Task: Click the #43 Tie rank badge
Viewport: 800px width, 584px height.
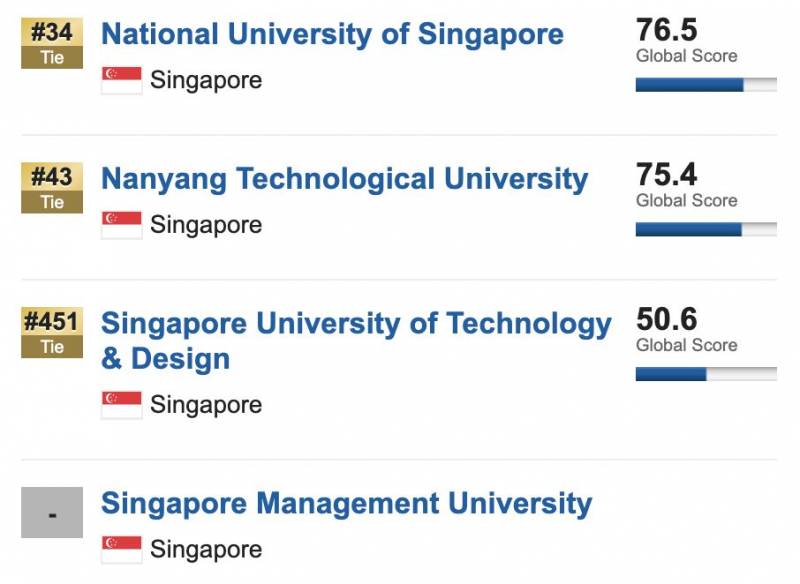Action: click(x=52, y=188)
